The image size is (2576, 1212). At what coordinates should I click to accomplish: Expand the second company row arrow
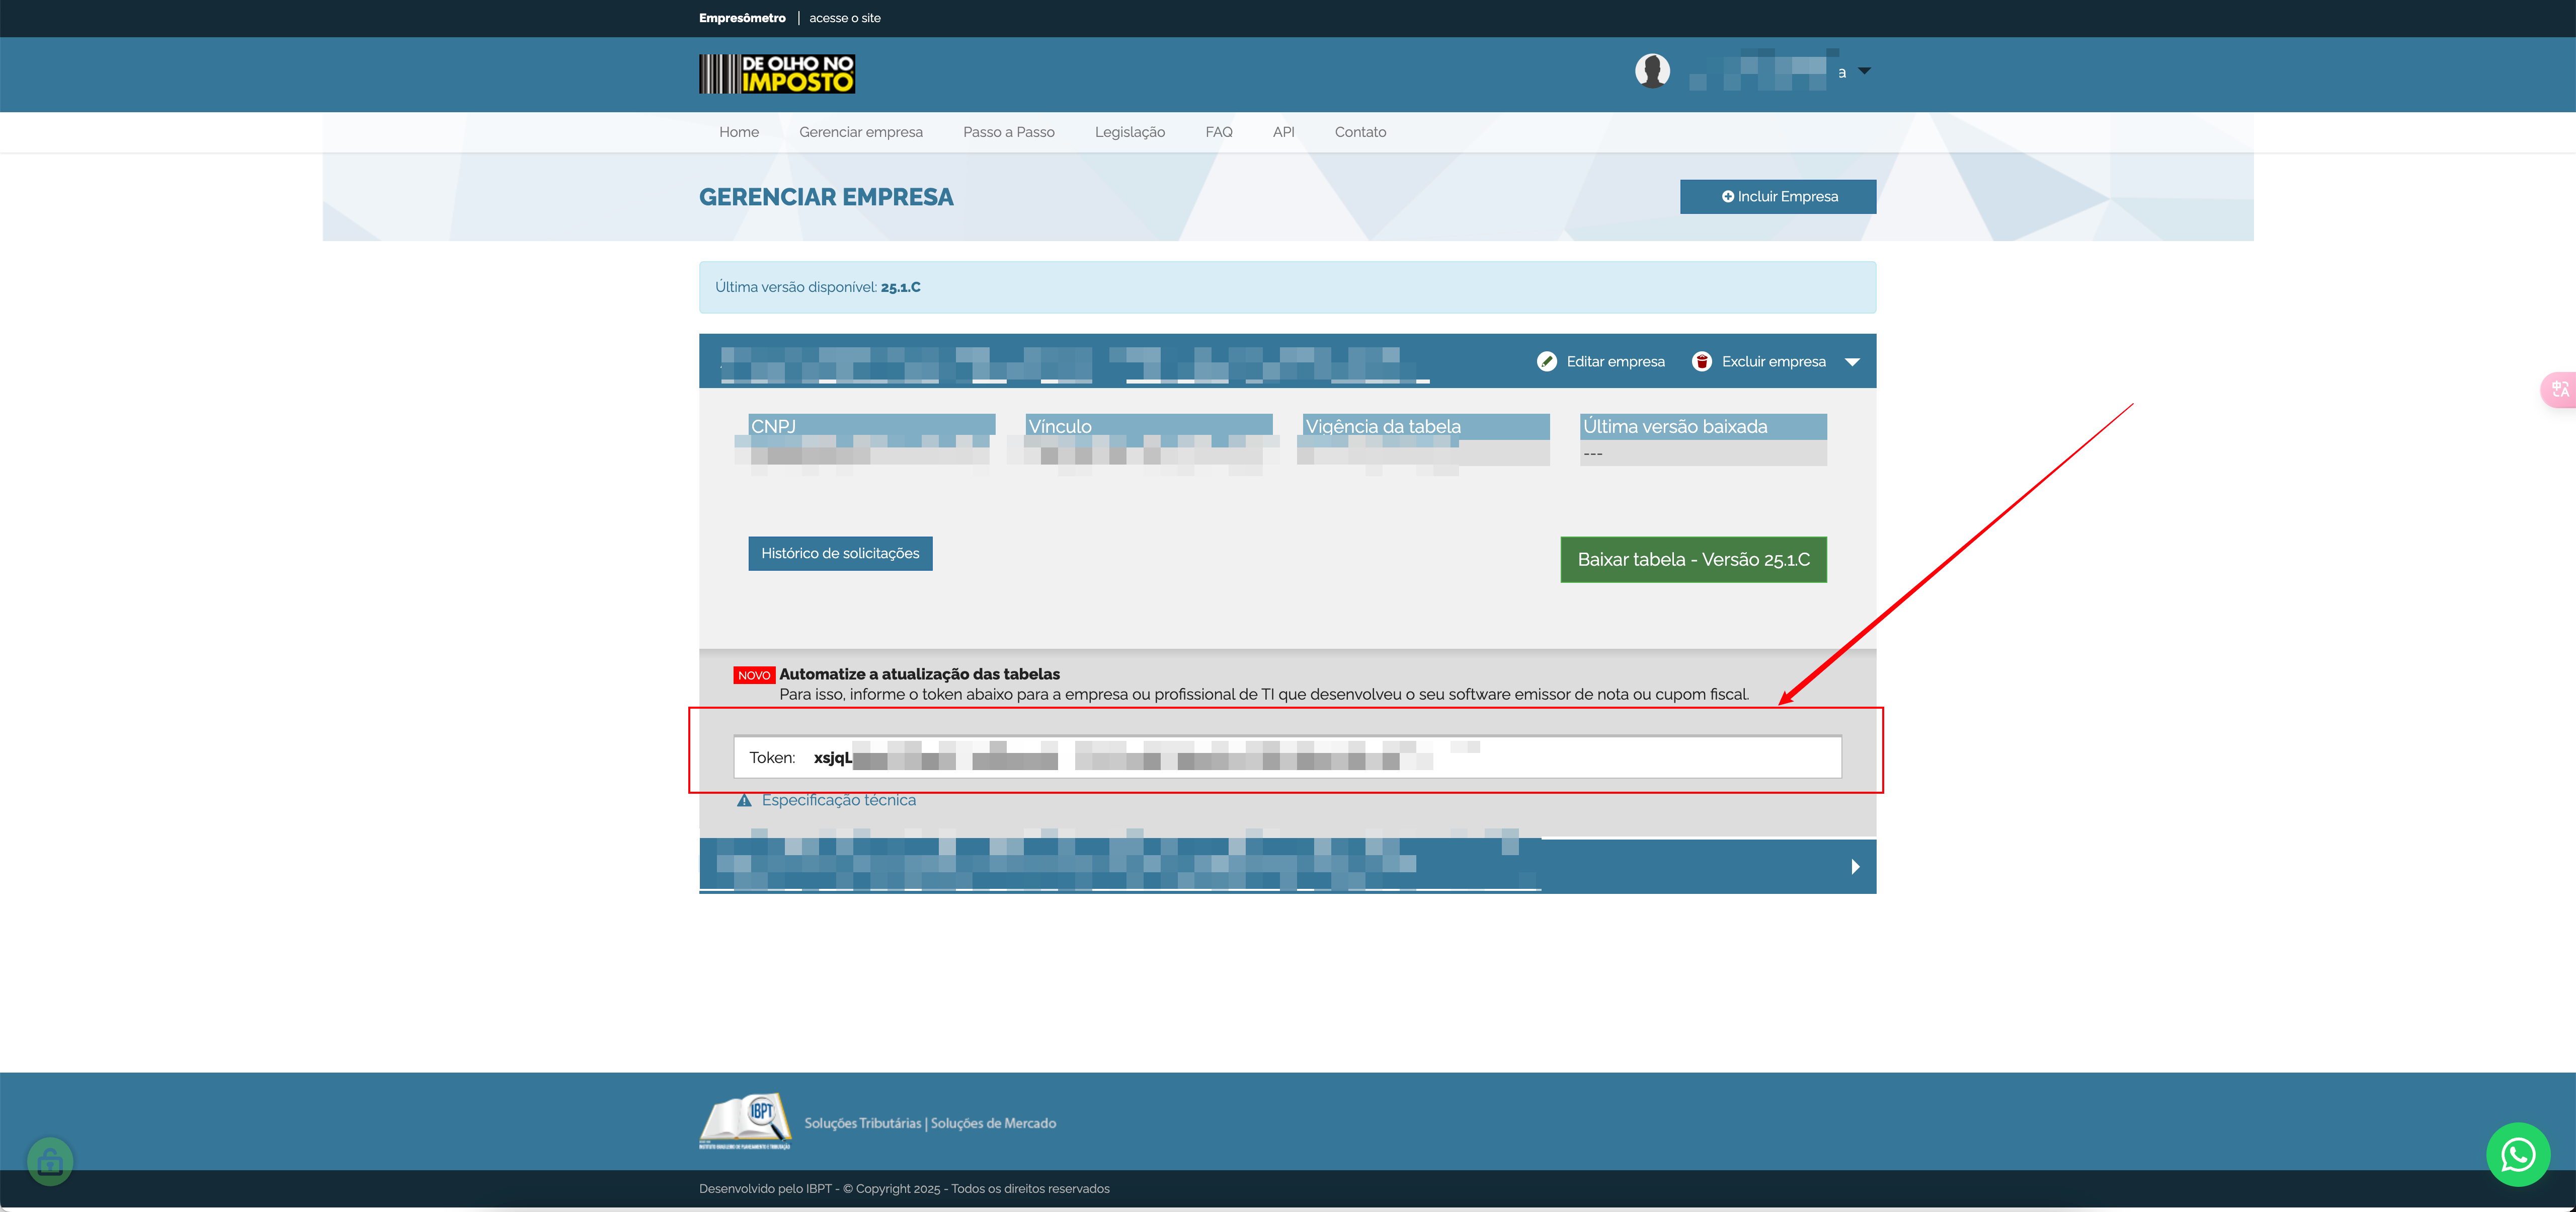[1855, 866]
